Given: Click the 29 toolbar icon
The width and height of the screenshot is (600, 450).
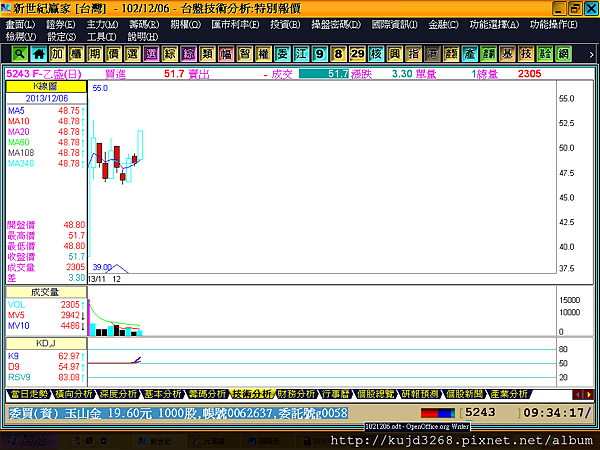Looking at the screenshot, I should (x=357, y=54).
